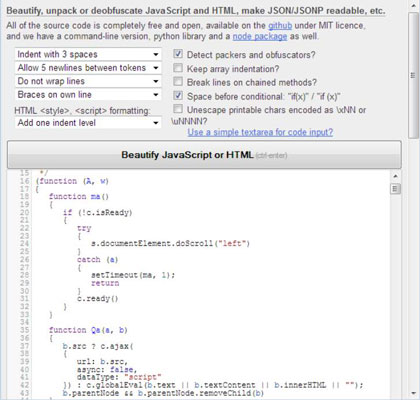The width and height of the screenshot is (420, 400).
Task: Click on 'url: b.src,' line
Action: 102,362
